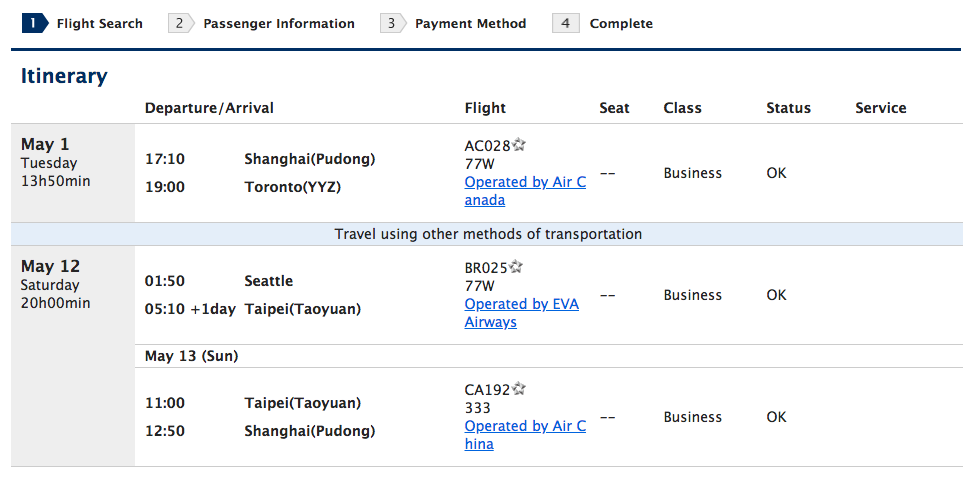Click Star Alliance icon beside AC028
This screenshot has width=977, height=482.
tap(518, 145)
